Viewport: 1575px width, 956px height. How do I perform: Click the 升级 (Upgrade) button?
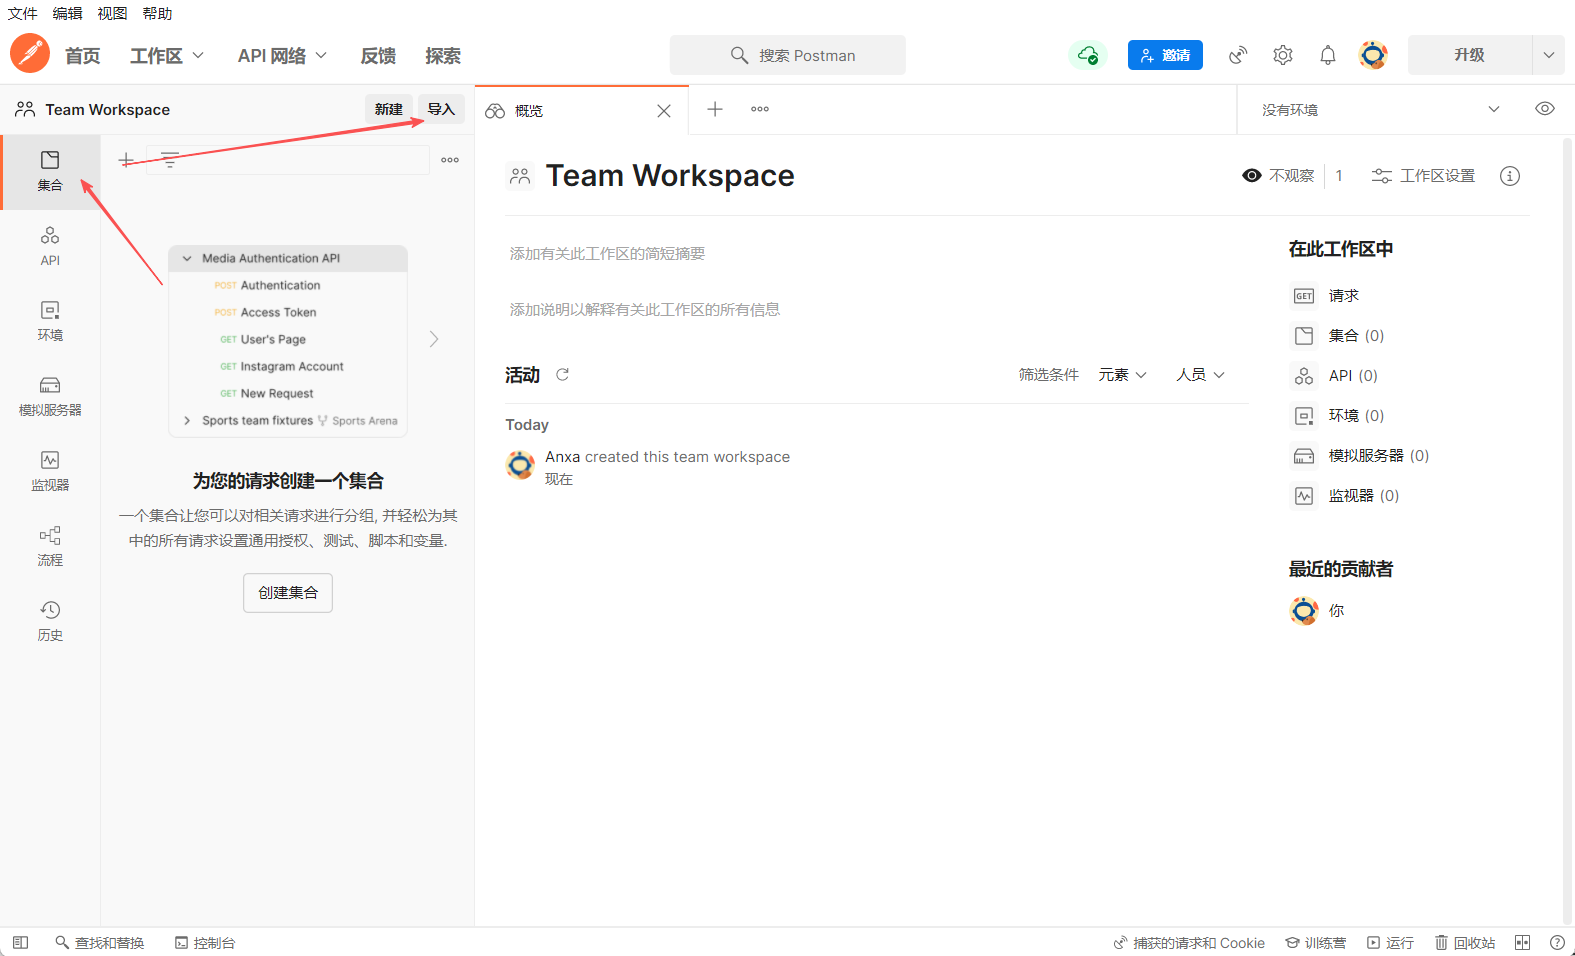click(1469, 55)
